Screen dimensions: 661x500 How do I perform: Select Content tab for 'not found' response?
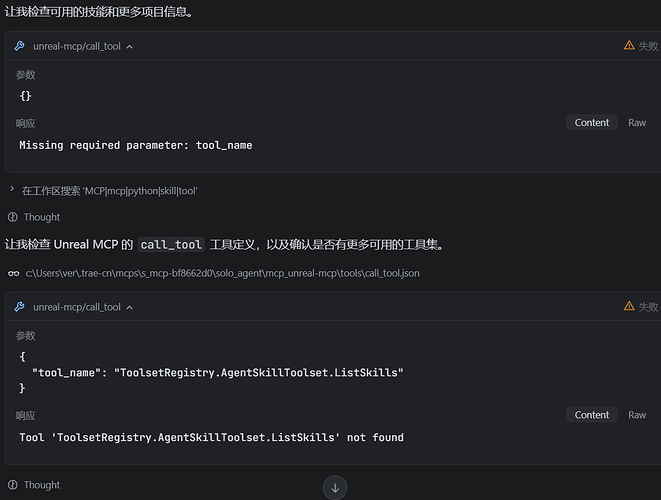pyautogui.click(x=591, y=415)
